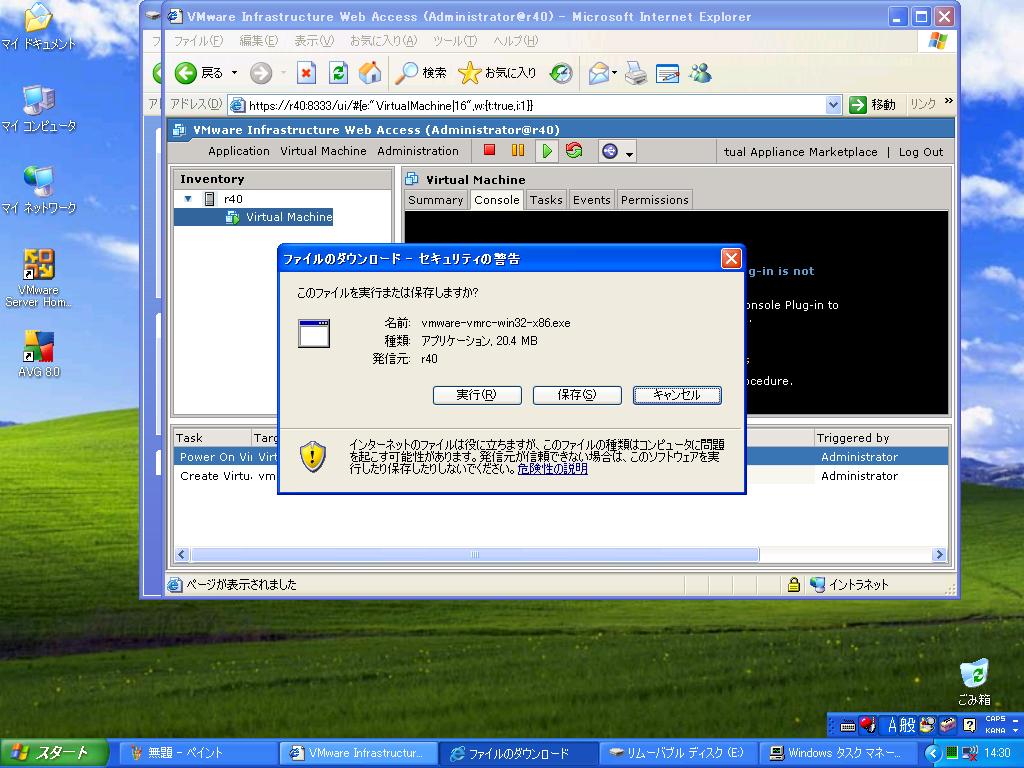Image resolution: width=1024 pixels, height=768 pixels.
Task: Collapse the r40 host tree node
Action: (188, 199)
